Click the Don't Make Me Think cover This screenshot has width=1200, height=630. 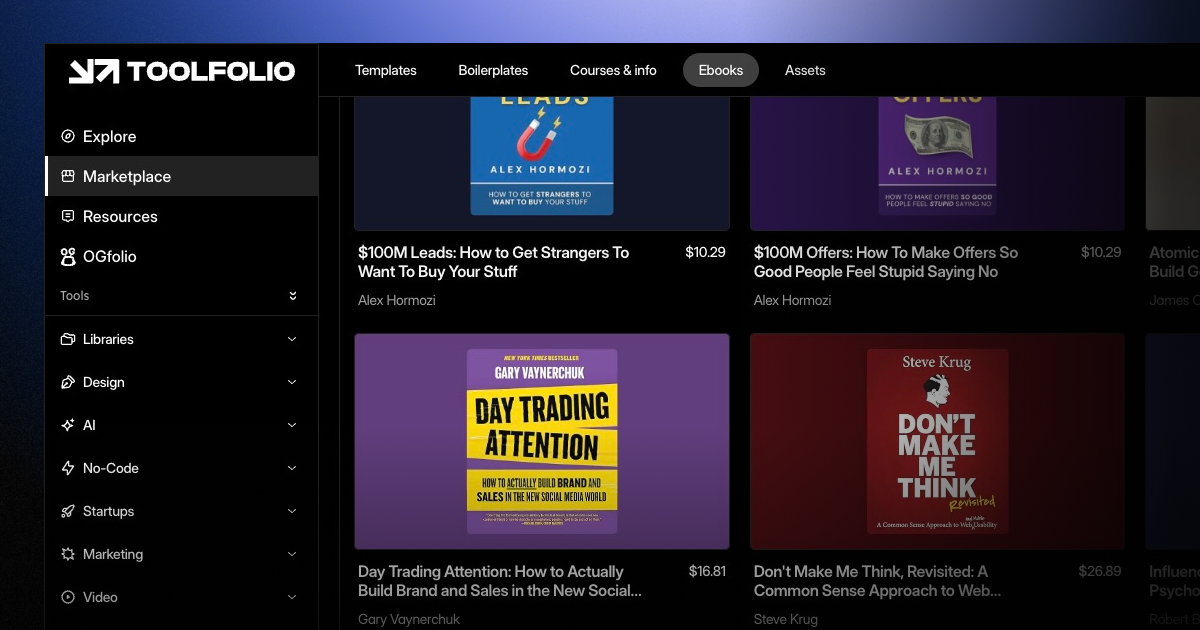pos(938,442)
